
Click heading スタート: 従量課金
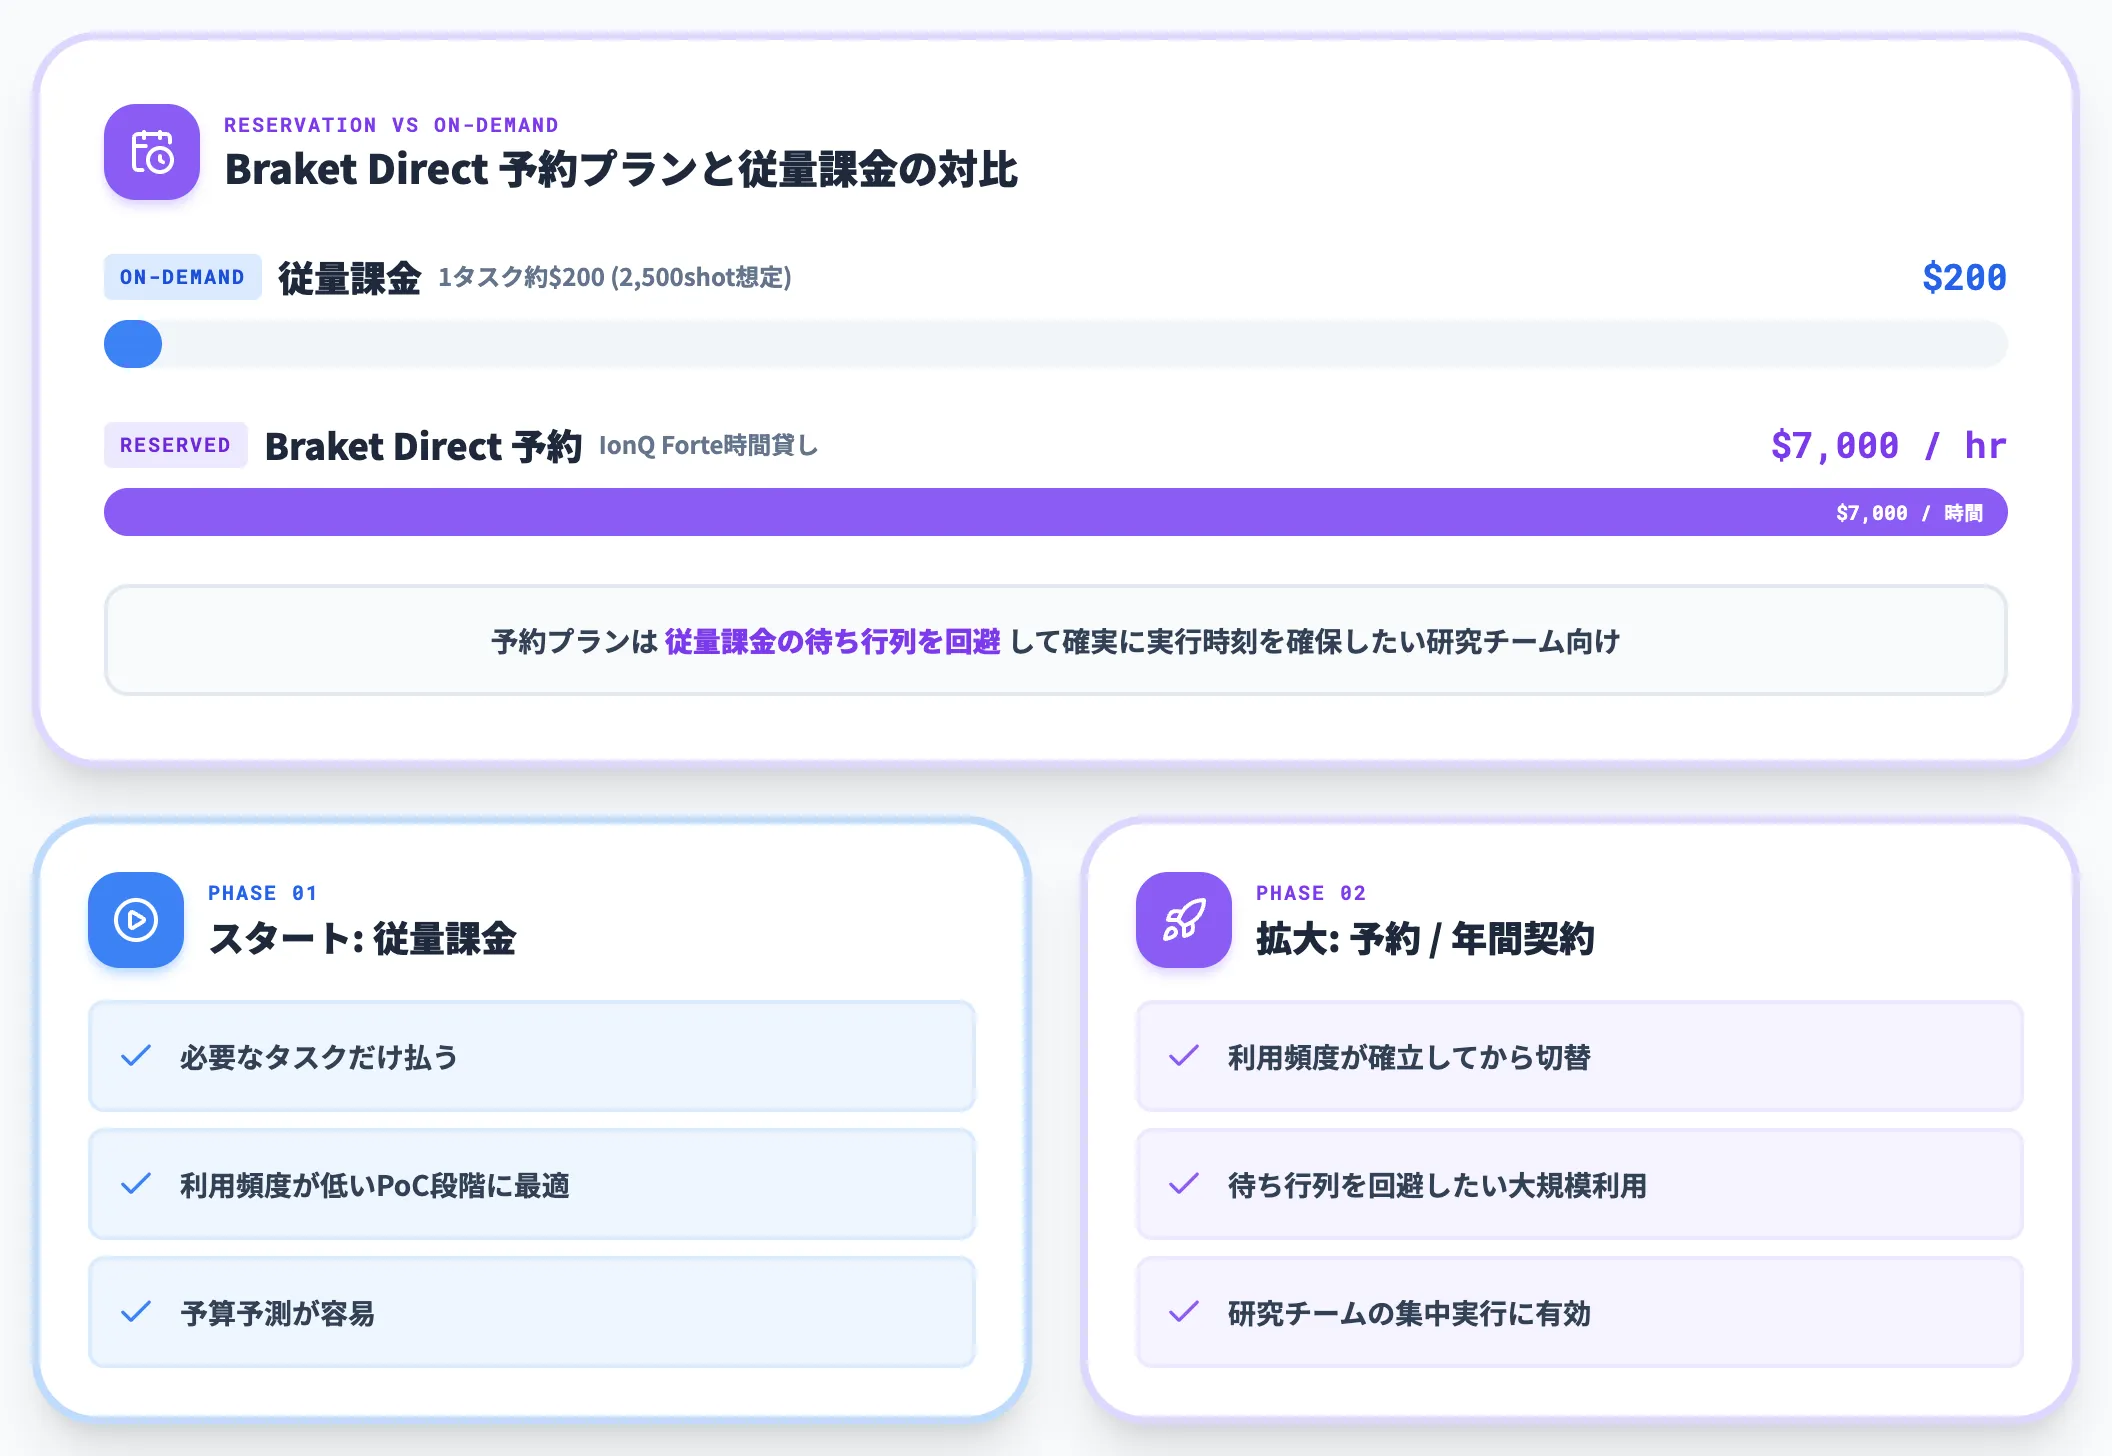(362, 939)
